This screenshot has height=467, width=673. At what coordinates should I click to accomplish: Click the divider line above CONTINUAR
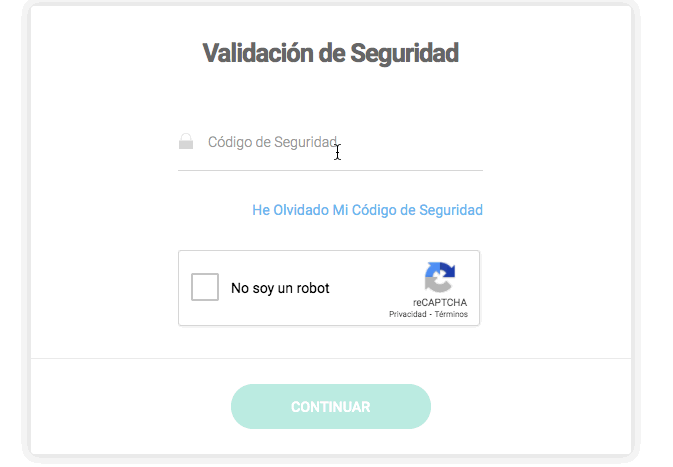(x=330, y=358)
